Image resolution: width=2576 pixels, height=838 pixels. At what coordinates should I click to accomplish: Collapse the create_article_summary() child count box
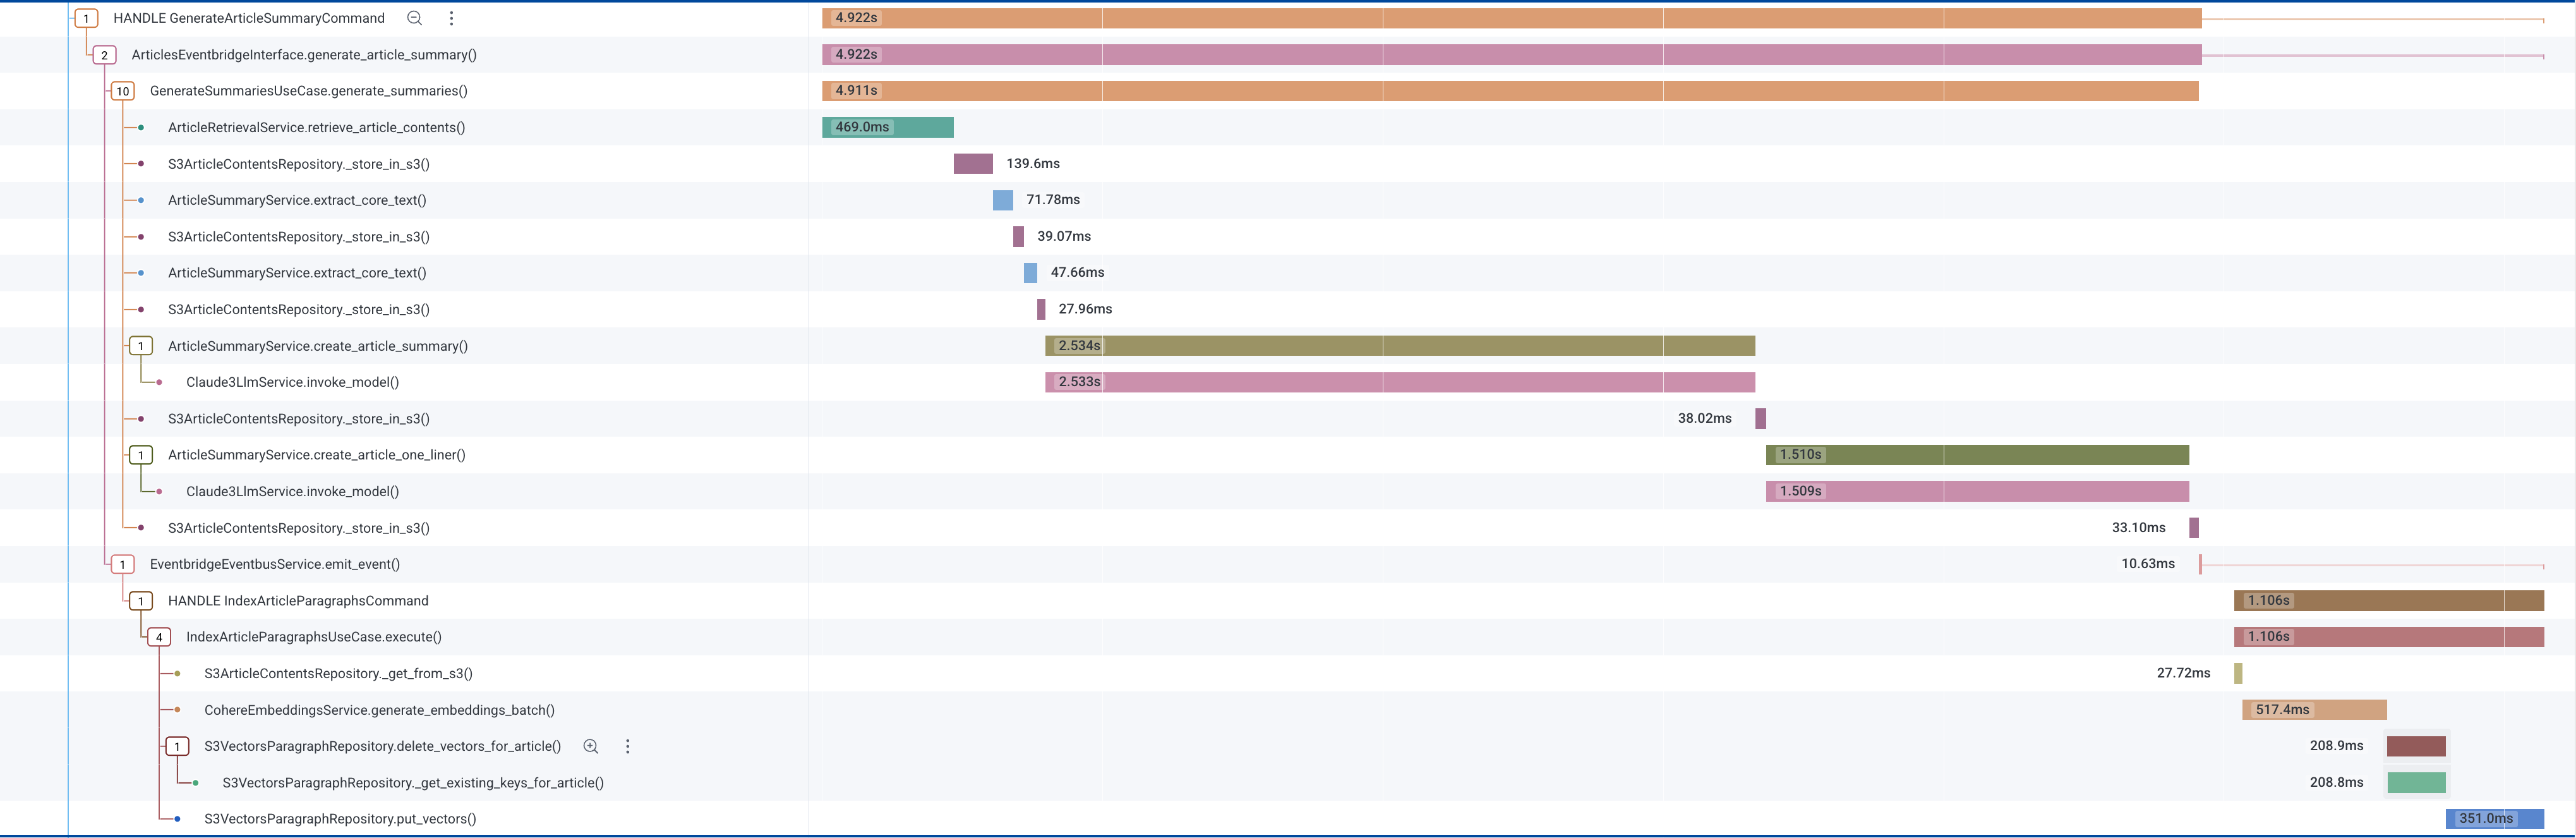tap(141, 346)
